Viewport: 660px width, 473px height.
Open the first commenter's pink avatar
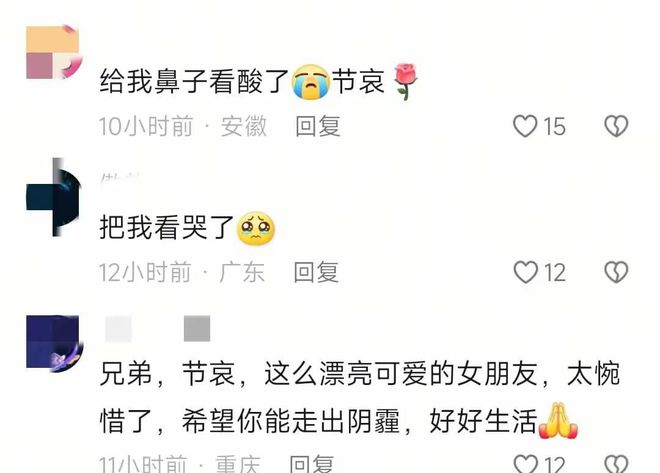coord(53,52)
